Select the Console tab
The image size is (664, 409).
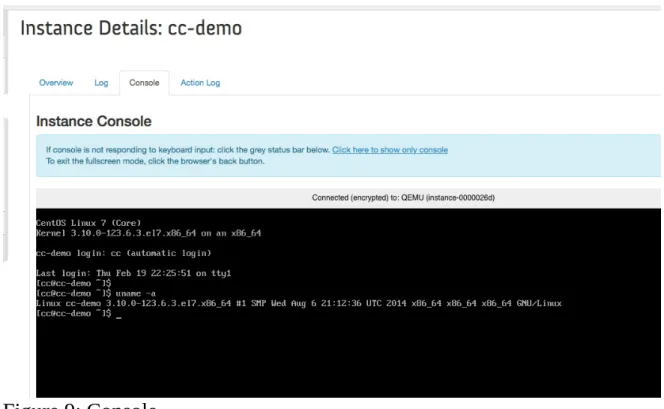pyautogui.click(x=144, y=83)
